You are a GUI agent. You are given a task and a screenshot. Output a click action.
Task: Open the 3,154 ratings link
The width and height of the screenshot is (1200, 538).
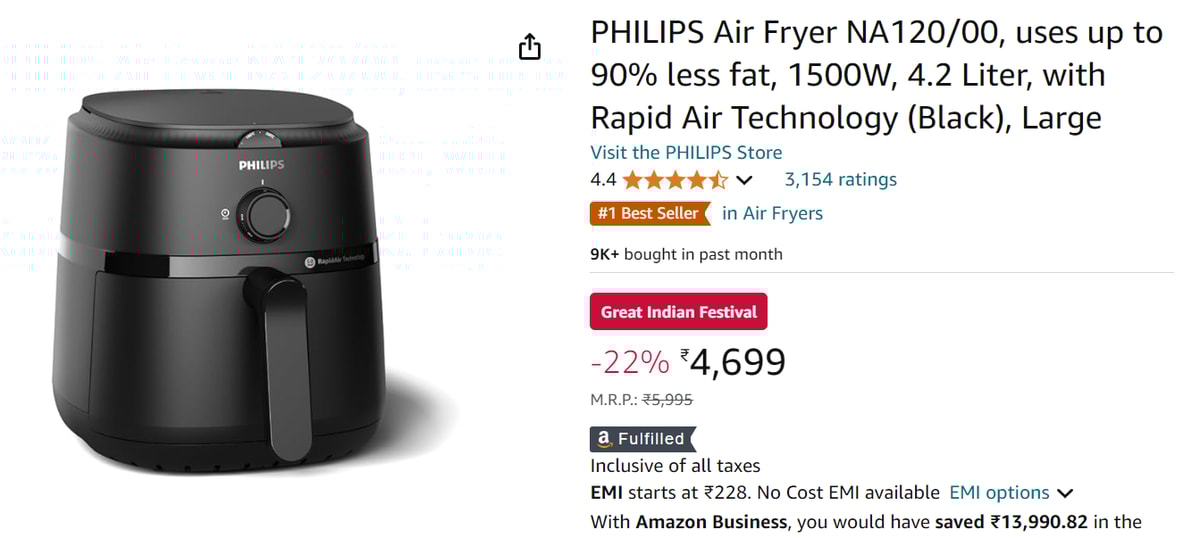(x=840, y=180)
